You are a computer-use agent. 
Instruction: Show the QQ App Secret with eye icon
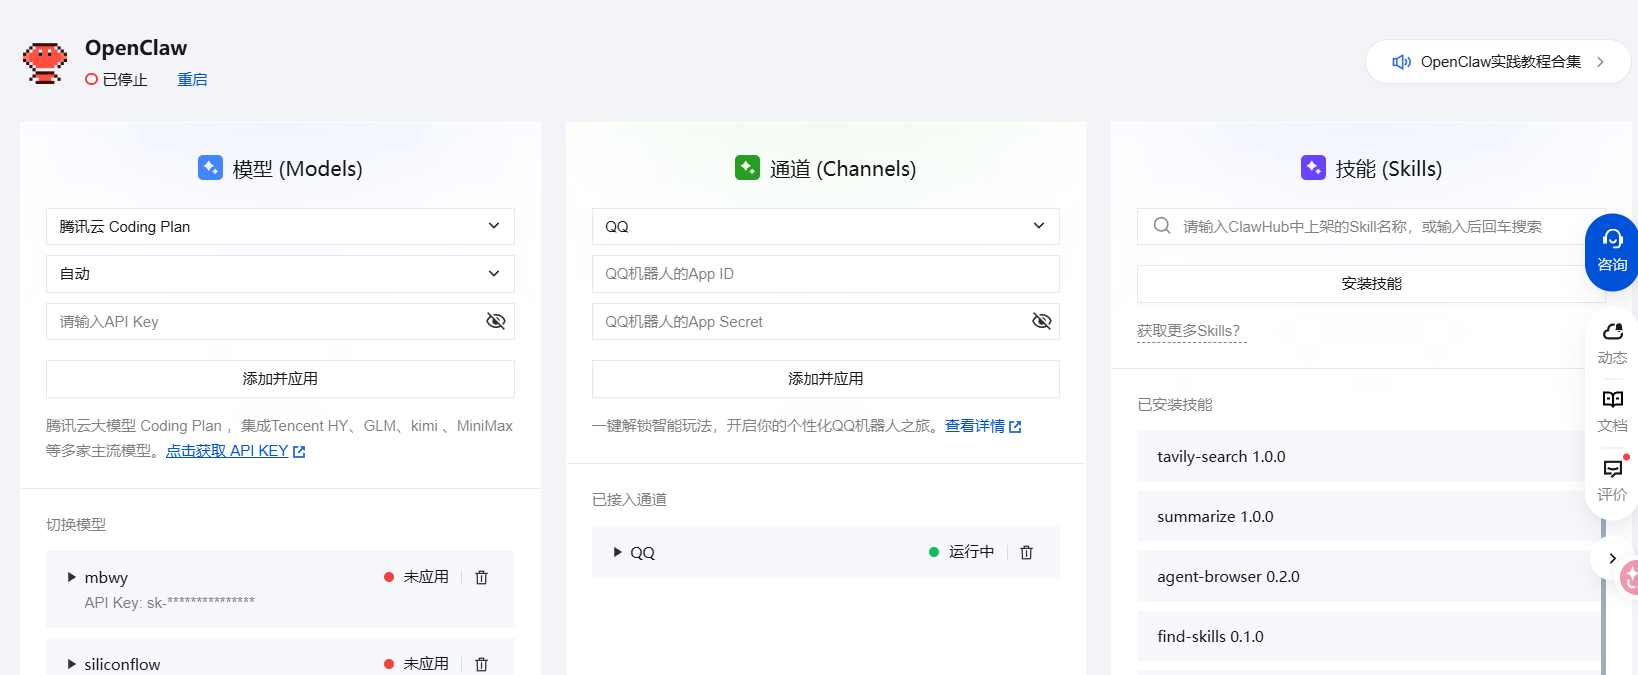pos(1041,321)
